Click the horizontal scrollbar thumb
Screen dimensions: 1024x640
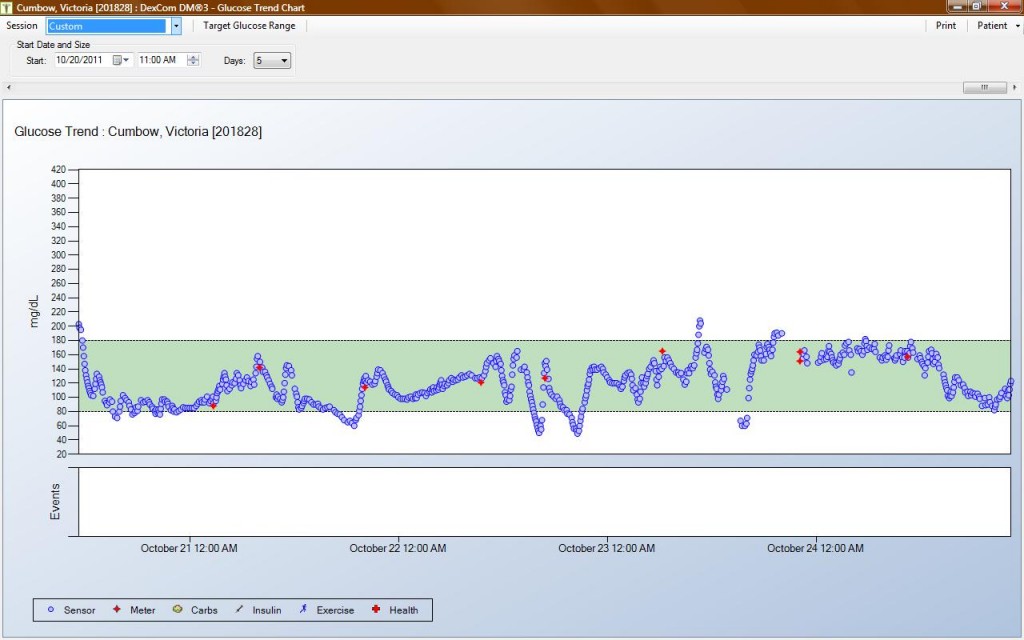pos(984,87)
